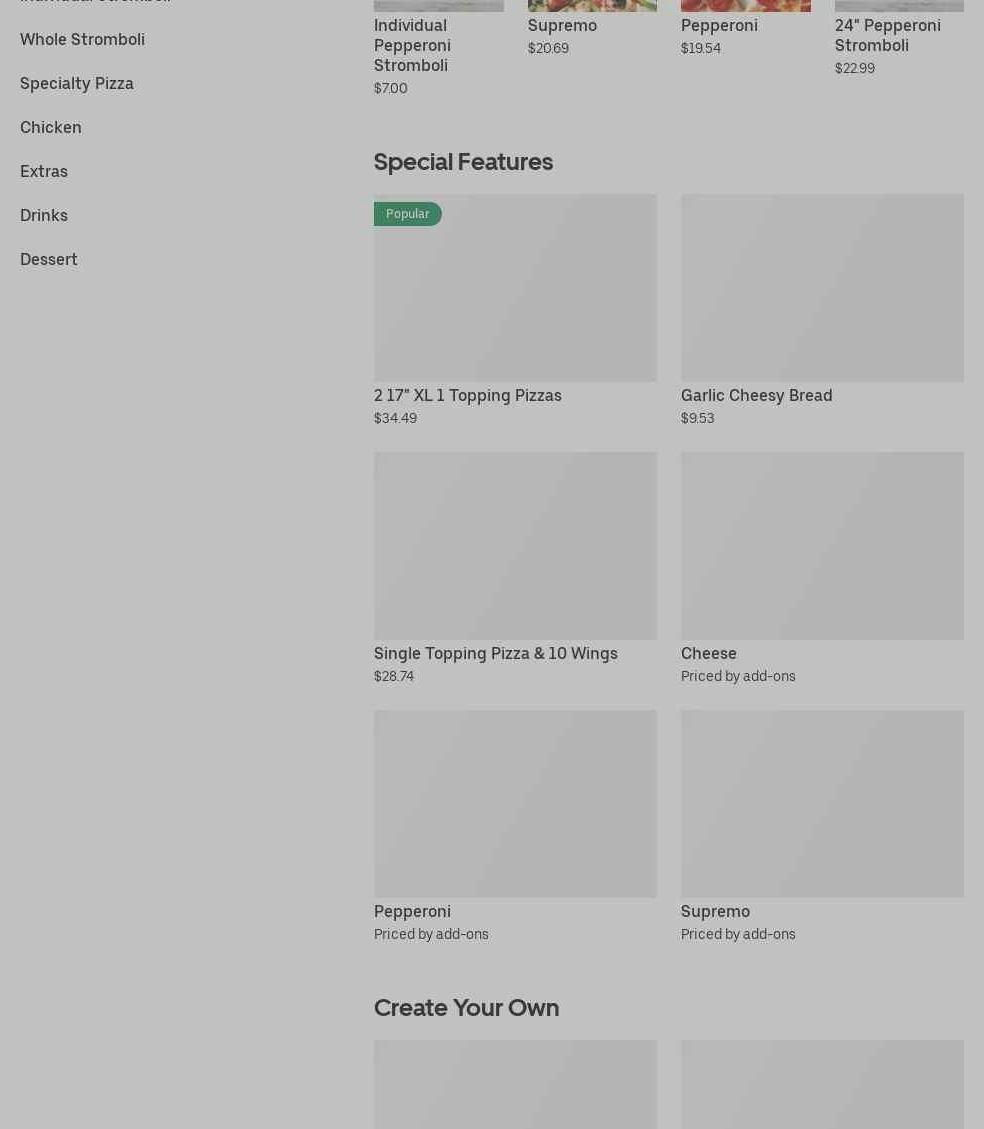This screenshot has width=984, height=1129.
Task: Open Single Topping Pizza & 10 Wings image
Action: click(515, 546)
